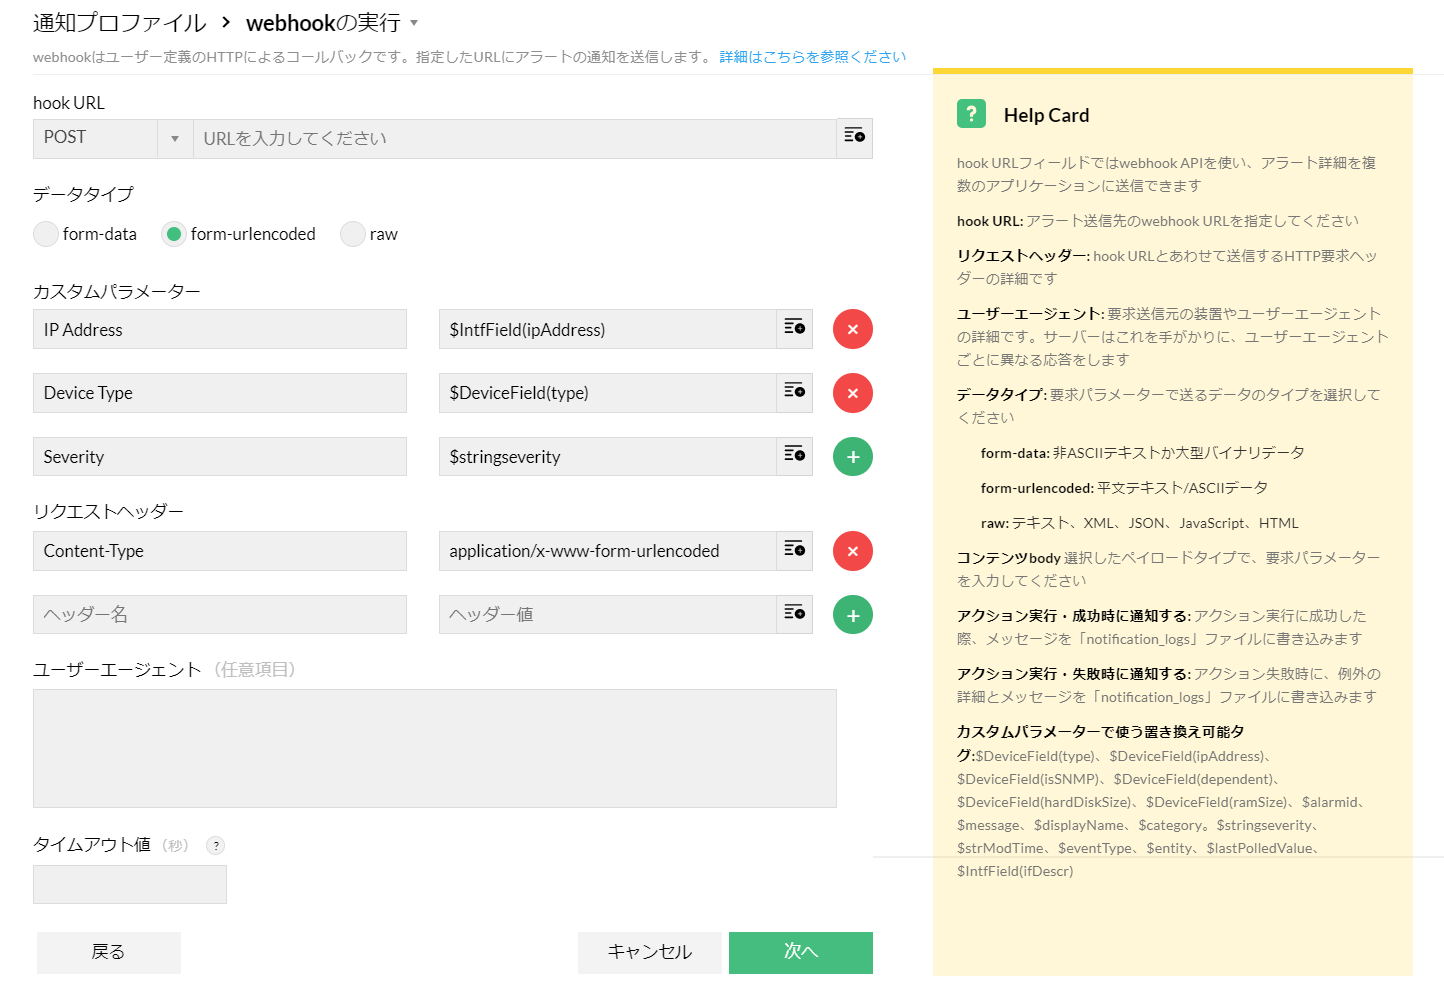Click the 戻る button
The image size is (1444, 1002).
tap(109, 952)
